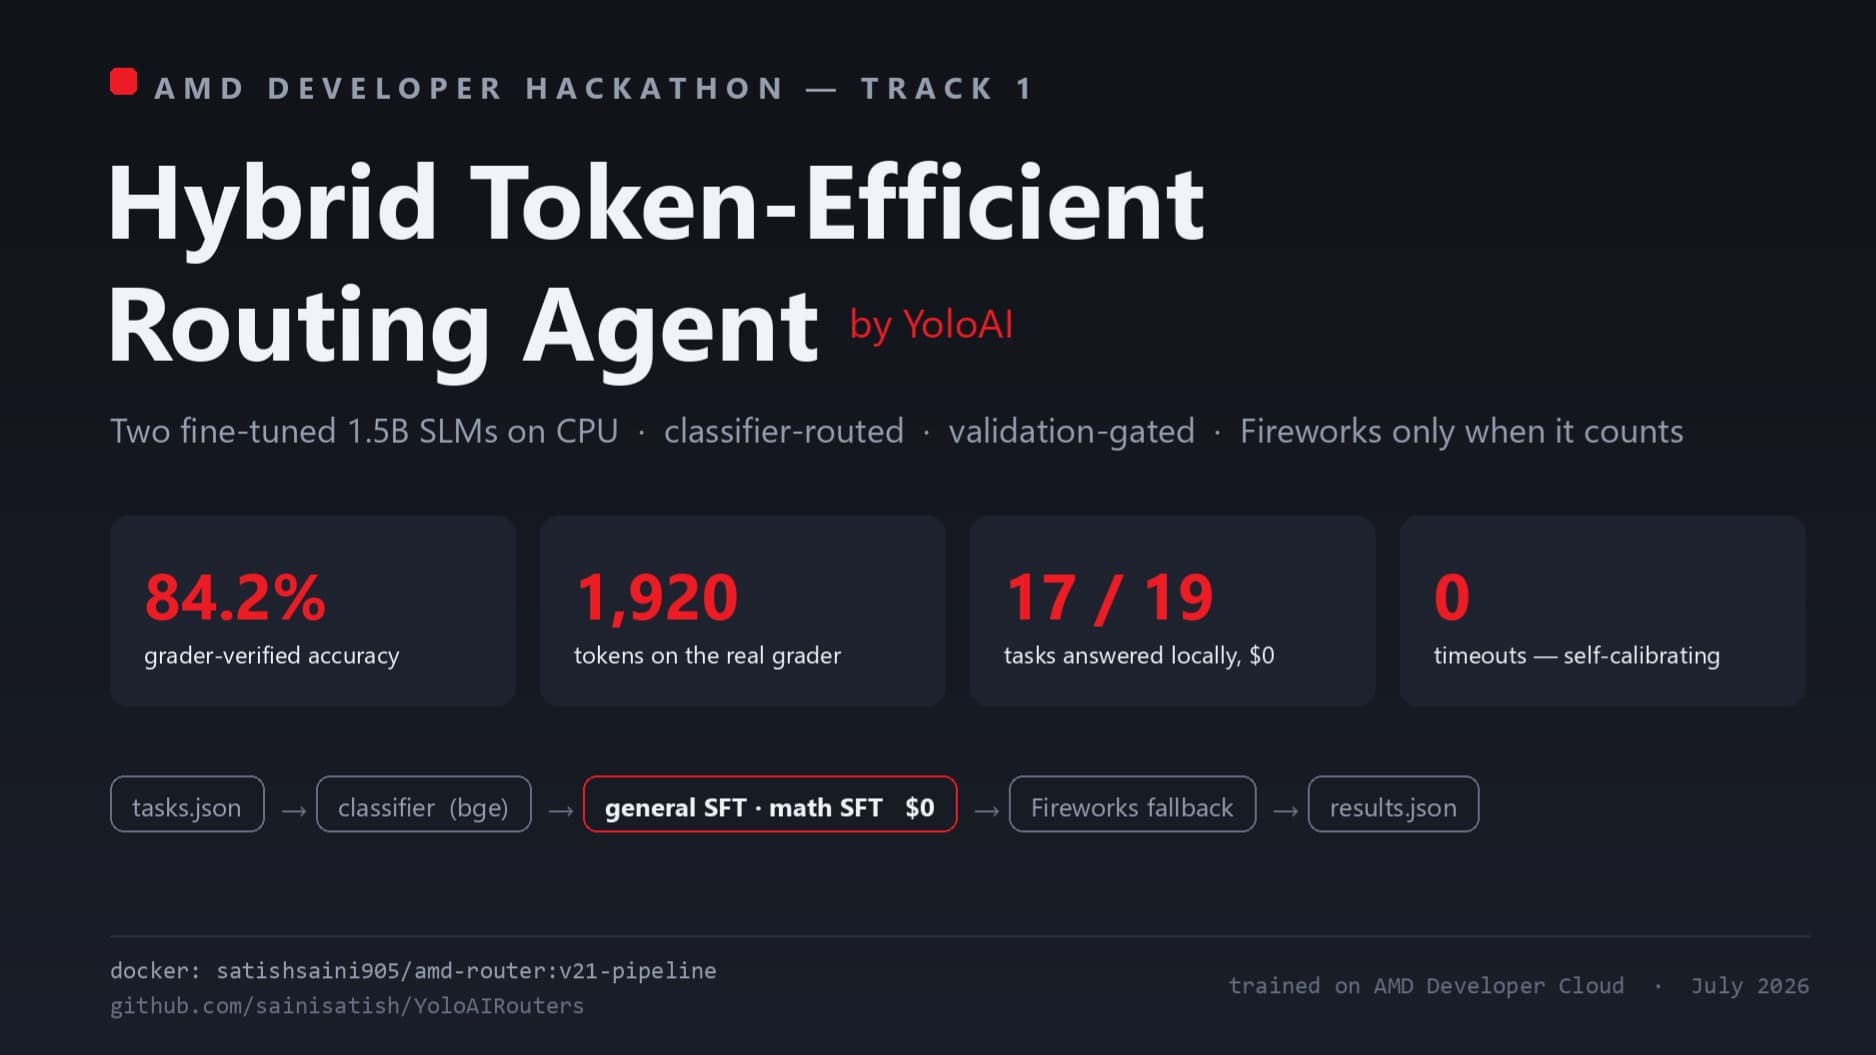
Task: Click the red square icon beside AMD heading
Action: (x=123, y=82)
